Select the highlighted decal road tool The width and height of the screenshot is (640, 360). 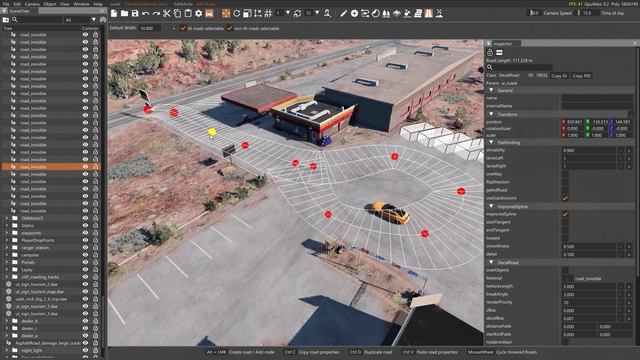click(429, 13)
